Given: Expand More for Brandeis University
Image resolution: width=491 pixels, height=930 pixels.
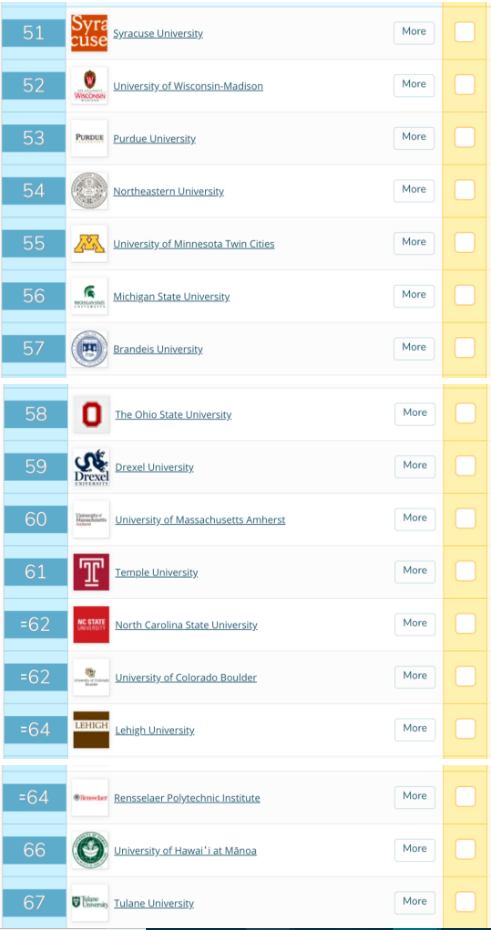Looking at the screenshot, I should coord(414,348).
